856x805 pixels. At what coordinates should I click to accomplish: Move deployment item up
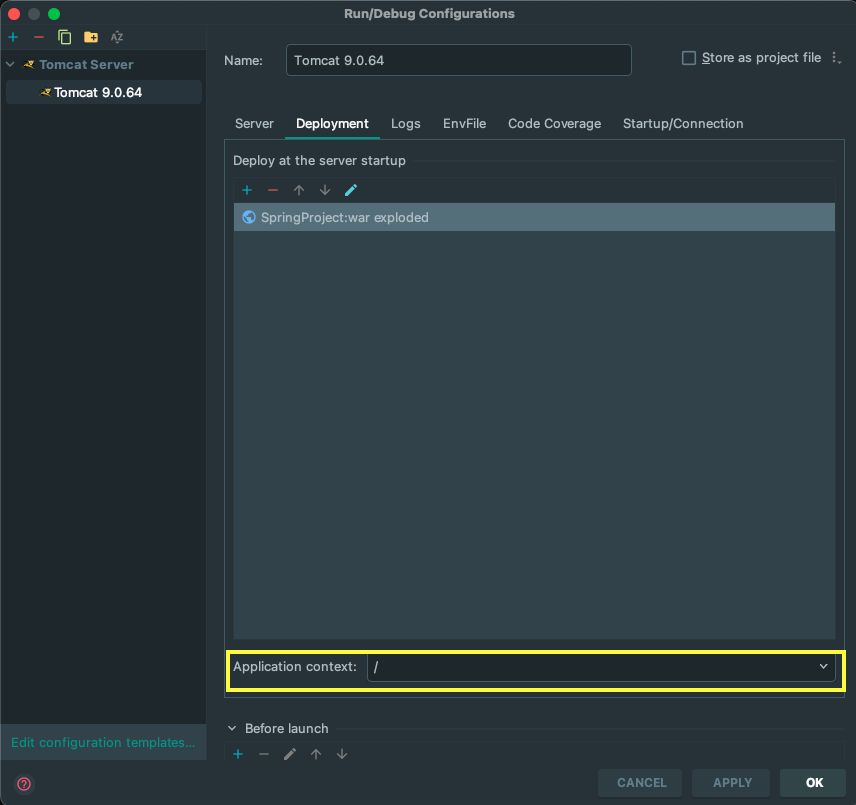click(299, 190)
